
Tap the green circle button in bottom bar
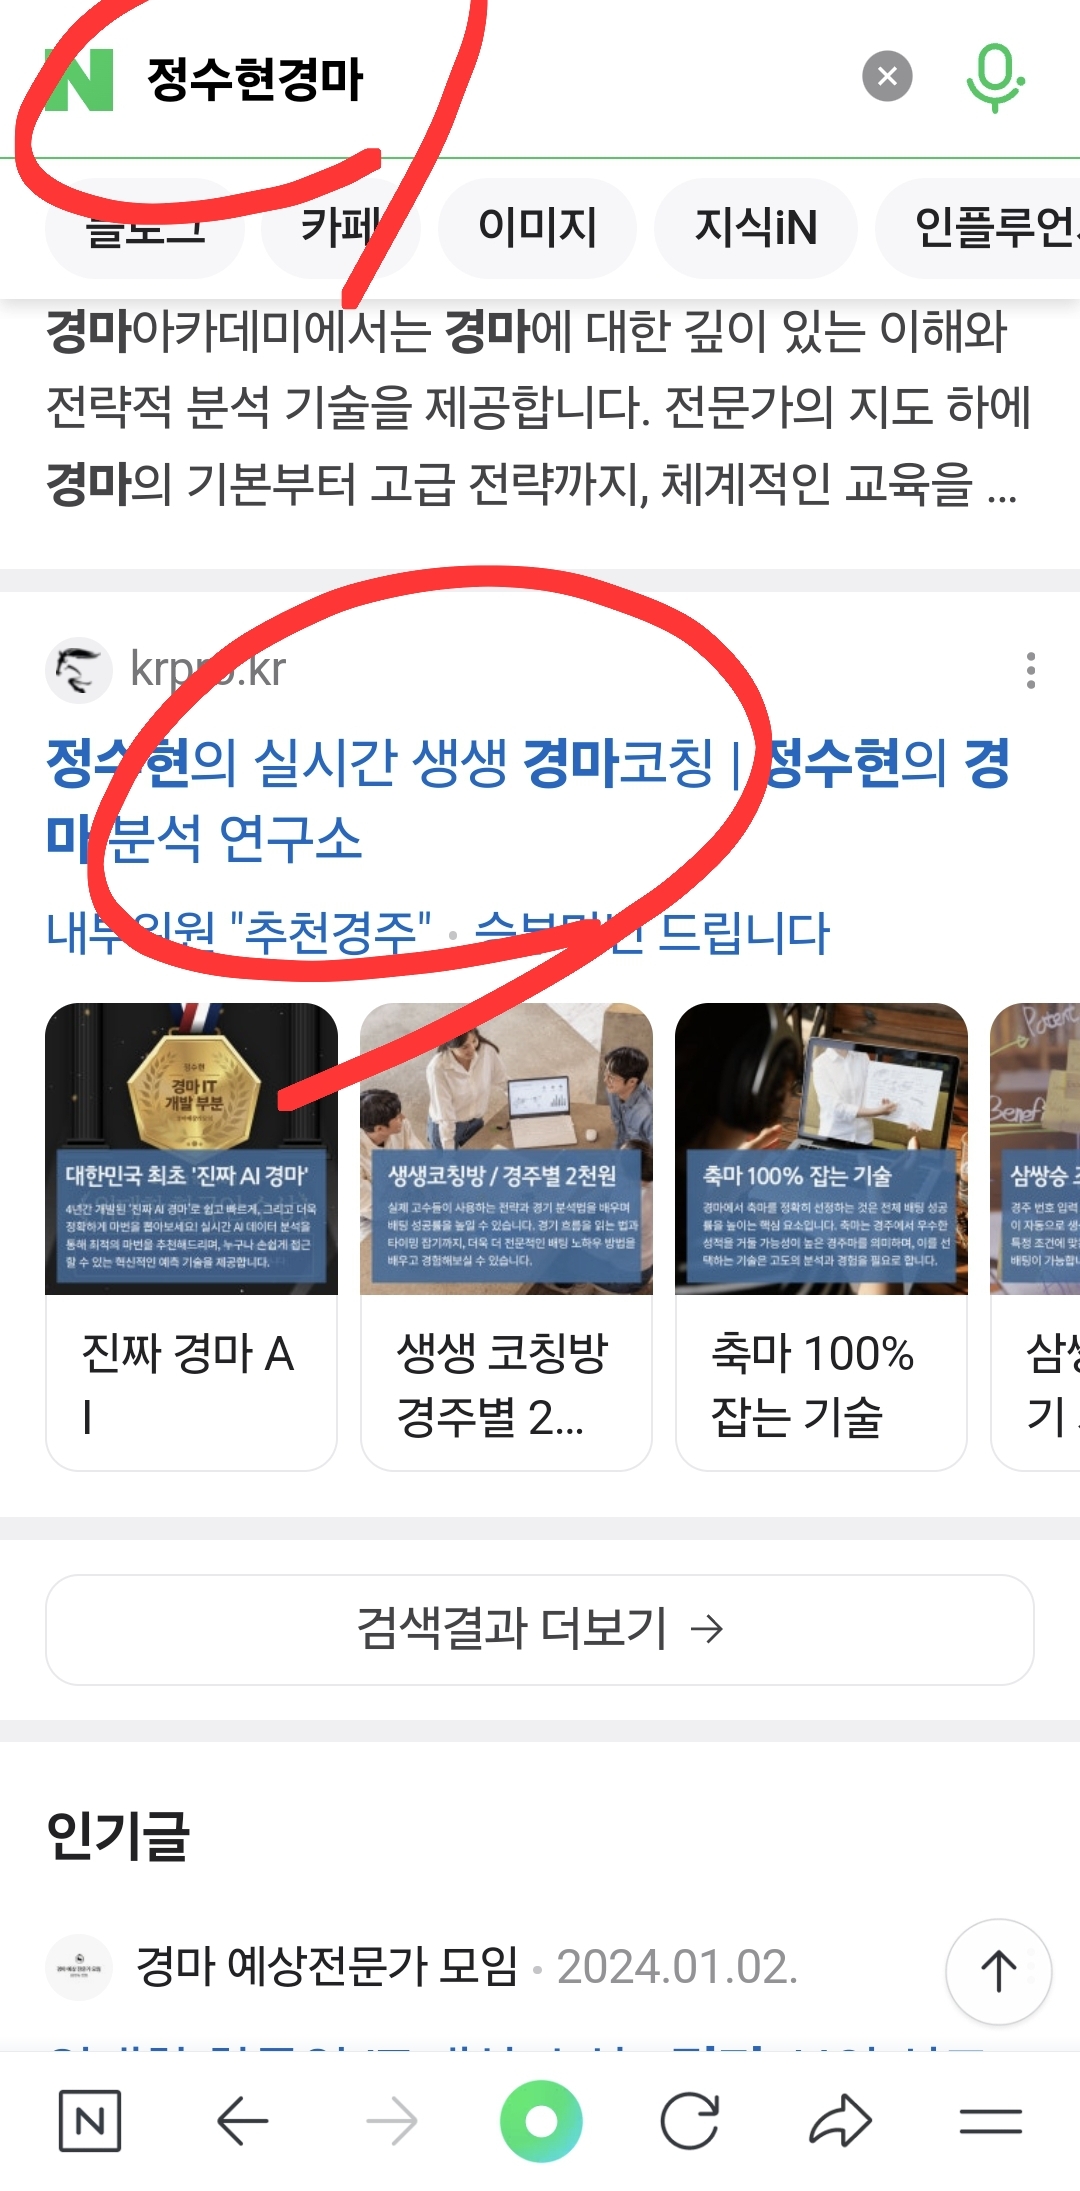pos(541,2120)
